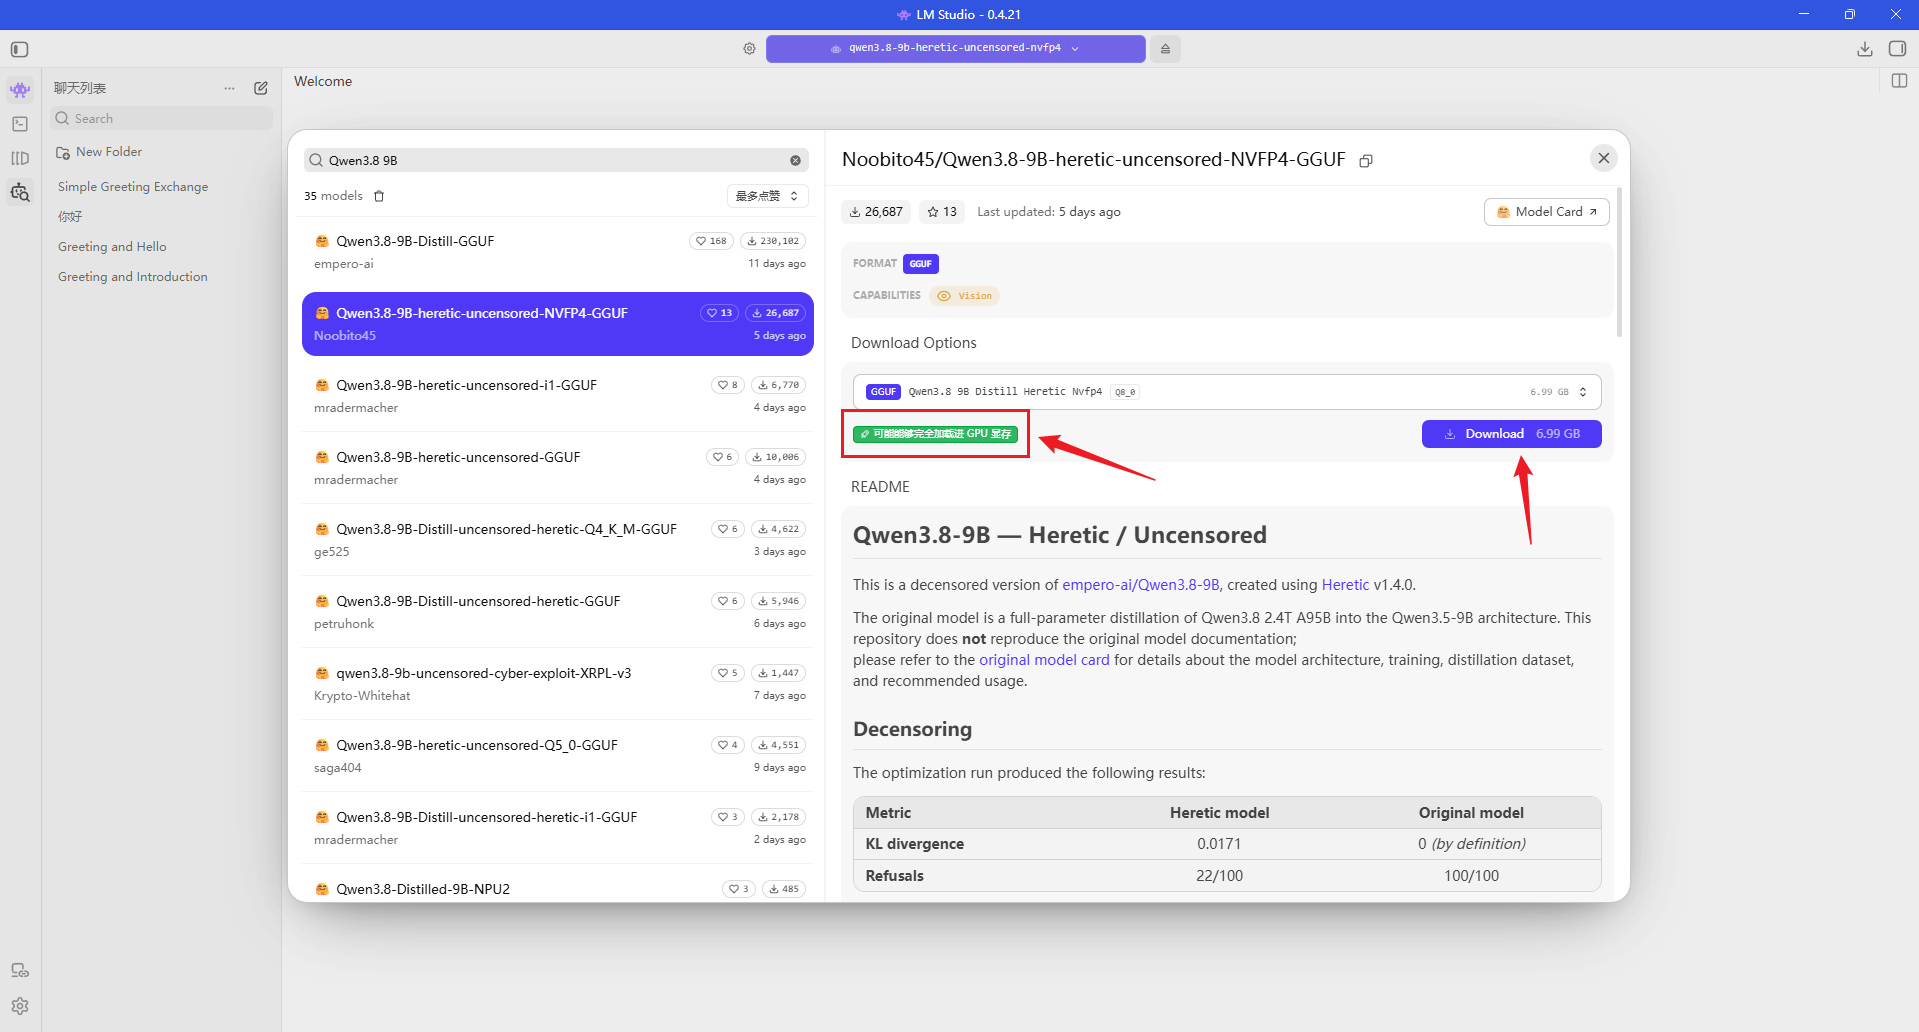Open the Greeting and Introduction chat
Screen dimensions: 1919x1032
tap(133, 277)
